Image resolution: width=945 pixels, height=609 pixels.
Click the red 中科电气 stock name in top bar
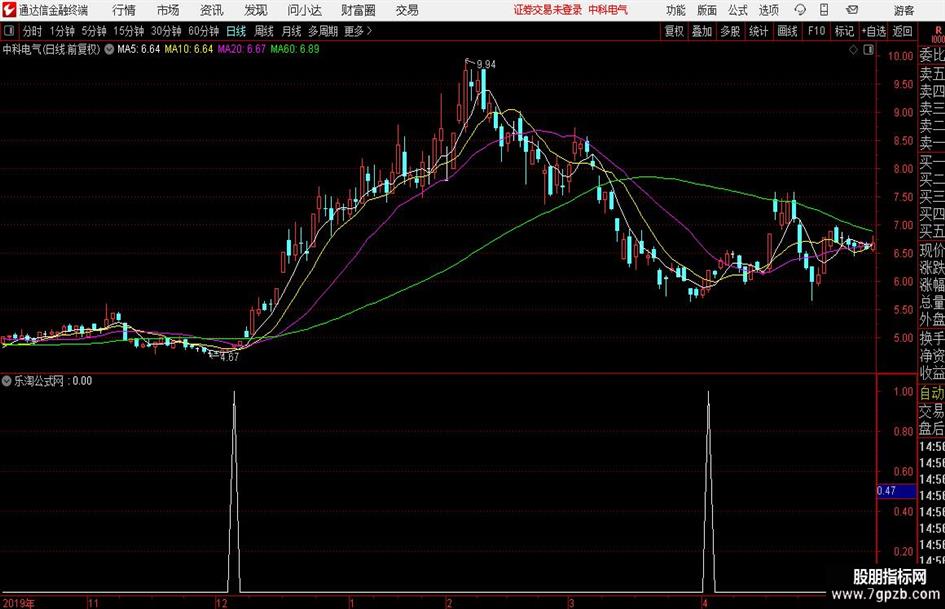(x=608, y=10)
